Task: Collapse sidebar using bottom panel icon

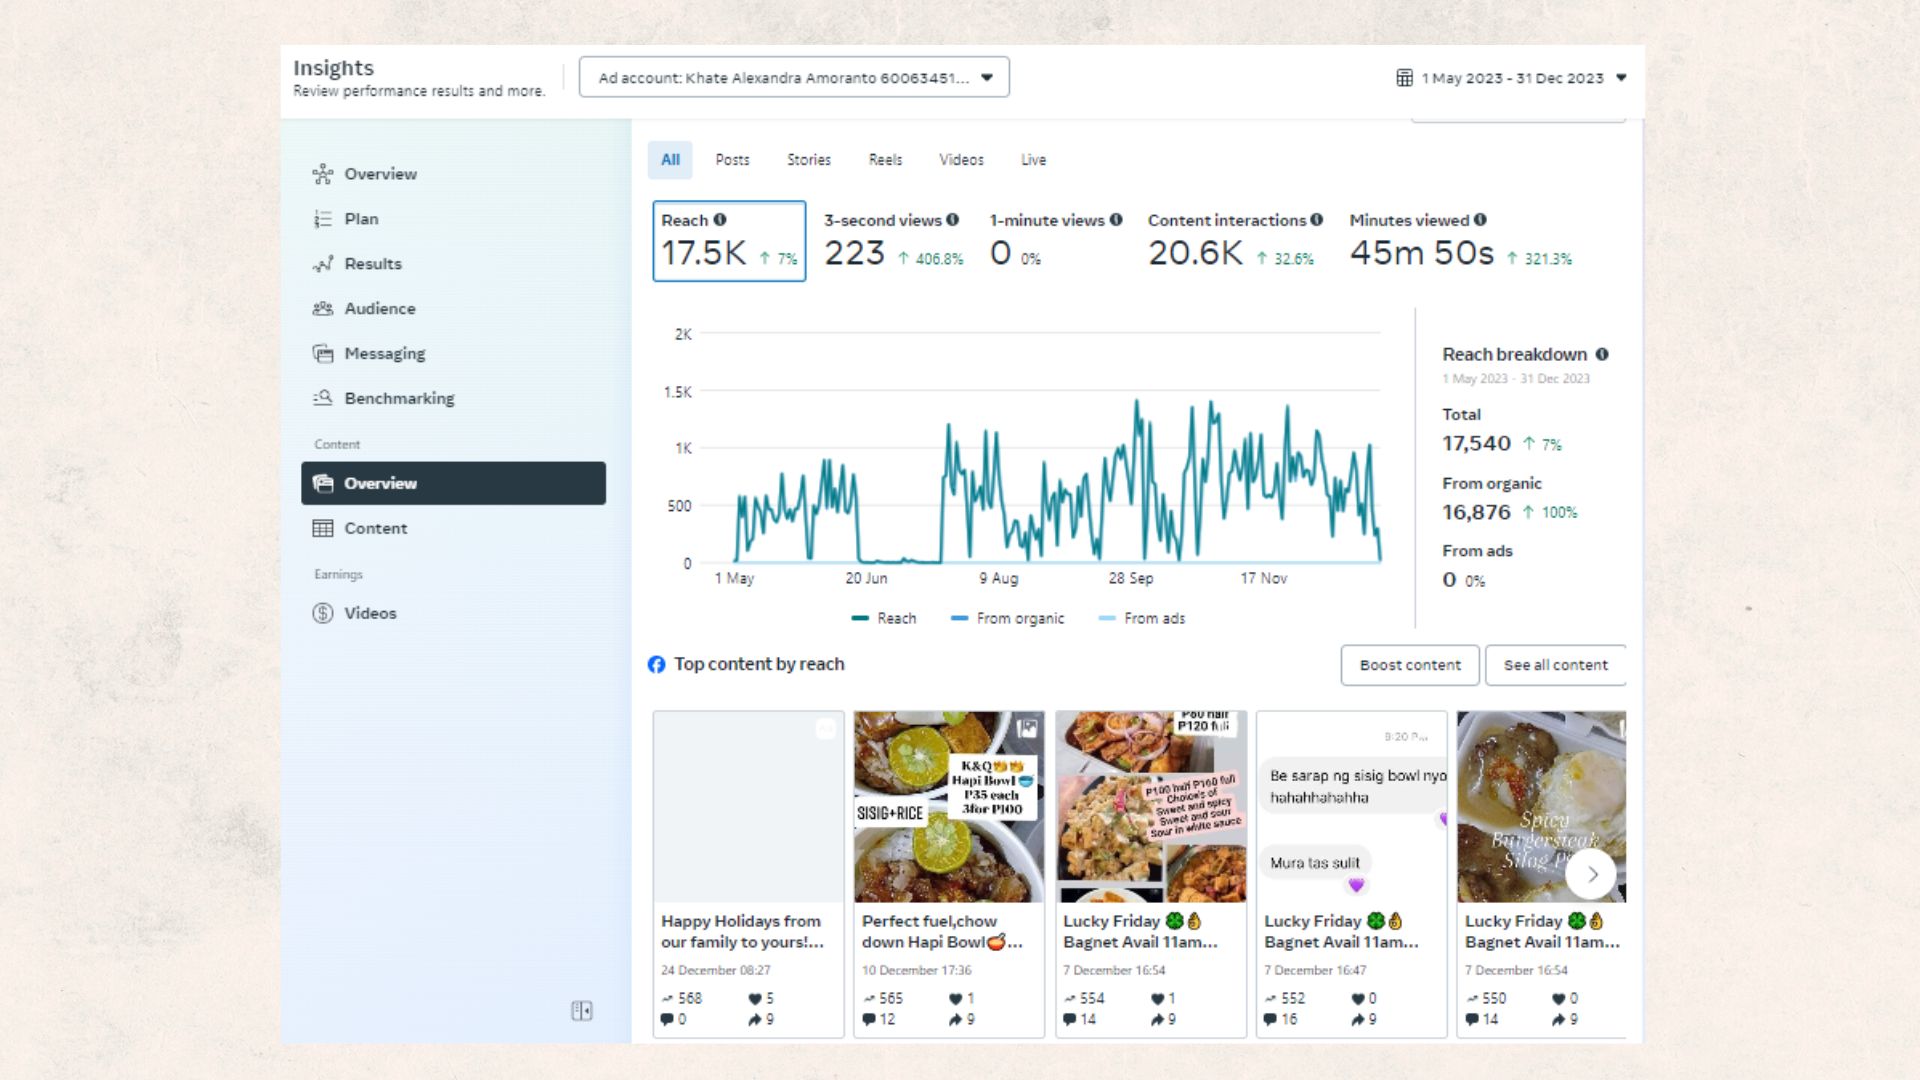Action: [x=581, y=1011]
